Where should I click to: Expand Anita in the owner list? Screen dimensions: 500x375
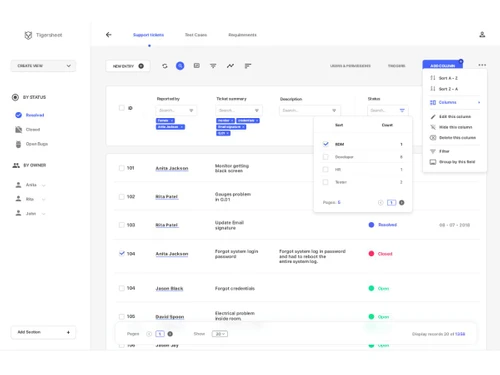click(44, 185)
